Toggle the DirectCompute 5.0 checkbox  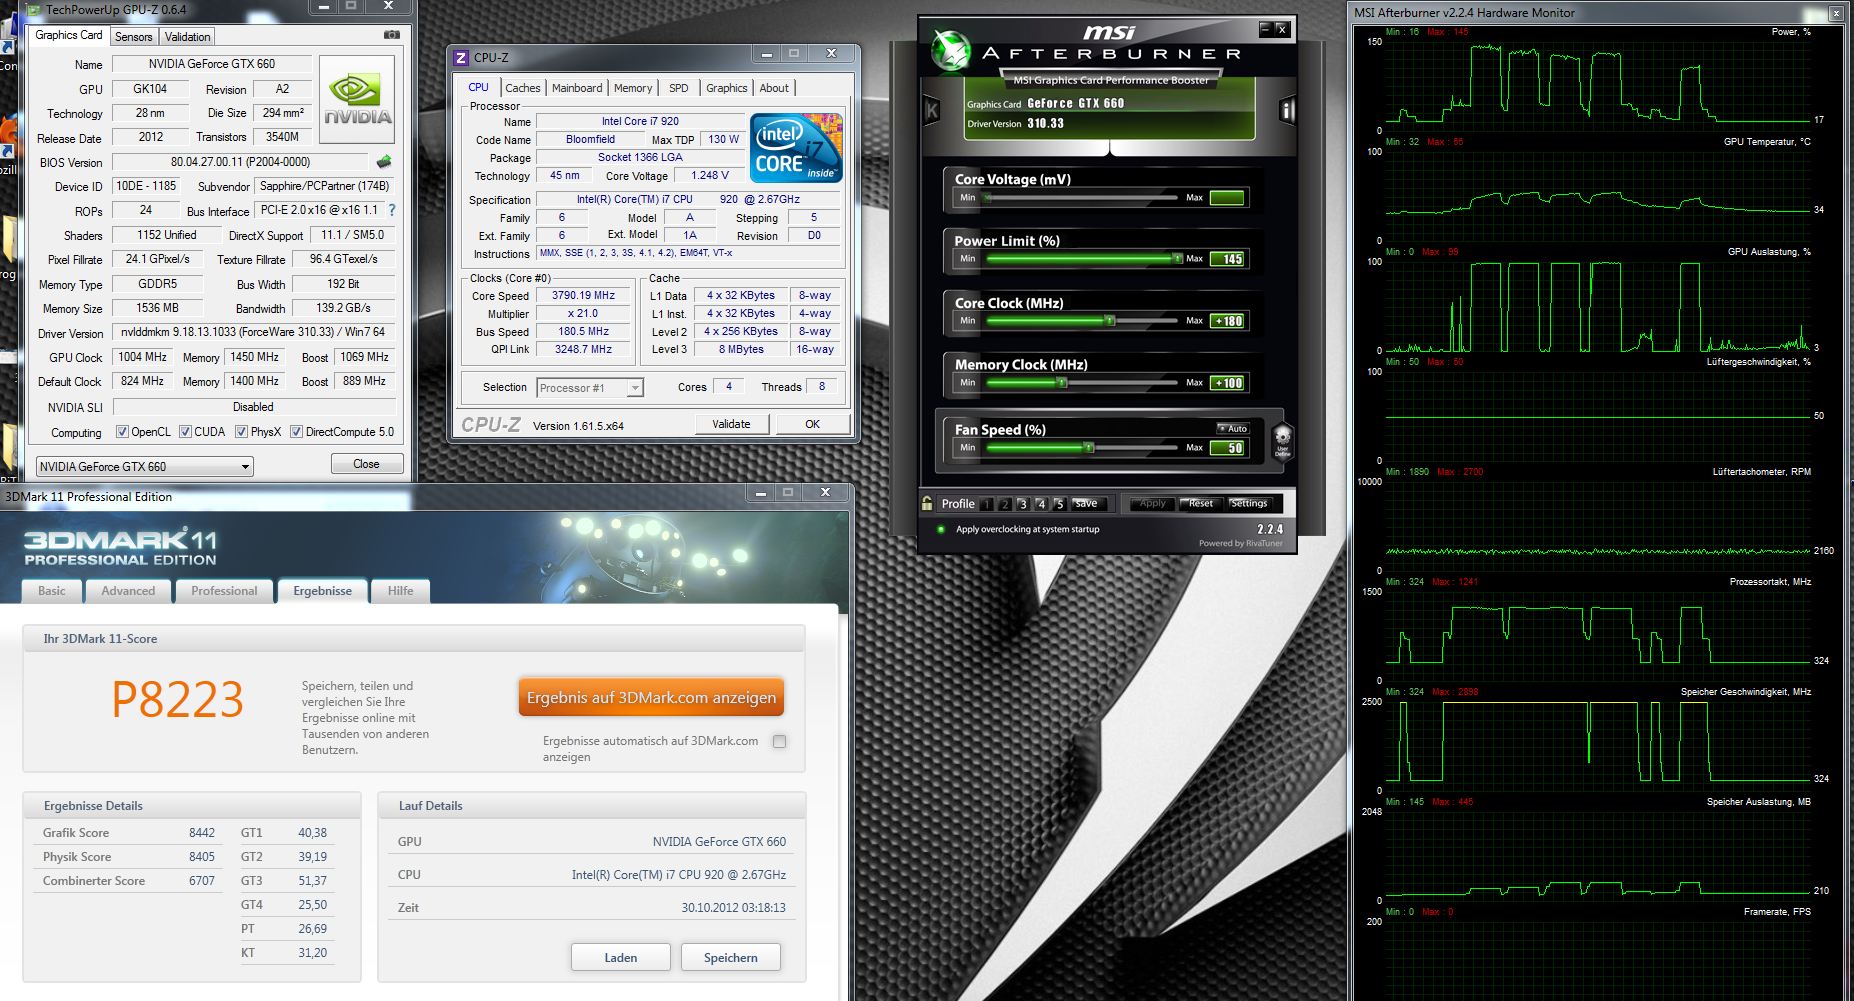click(x=296, y=432)
